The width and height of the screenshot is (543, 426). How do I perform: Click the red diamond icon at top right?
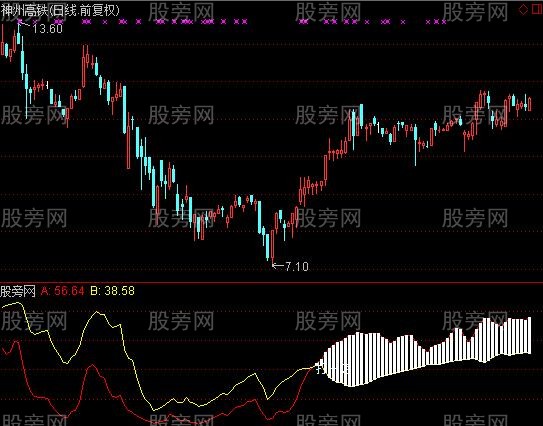523,9
